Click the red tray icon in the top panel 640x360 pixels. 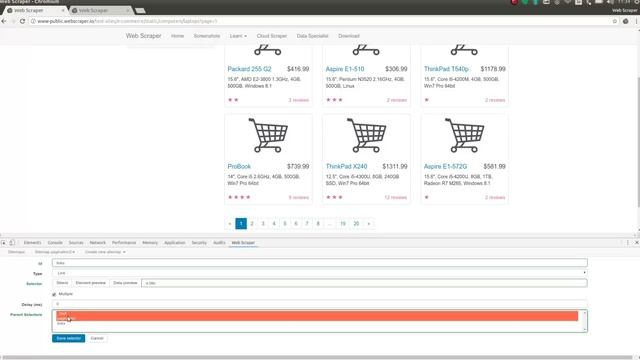[514, 2]
